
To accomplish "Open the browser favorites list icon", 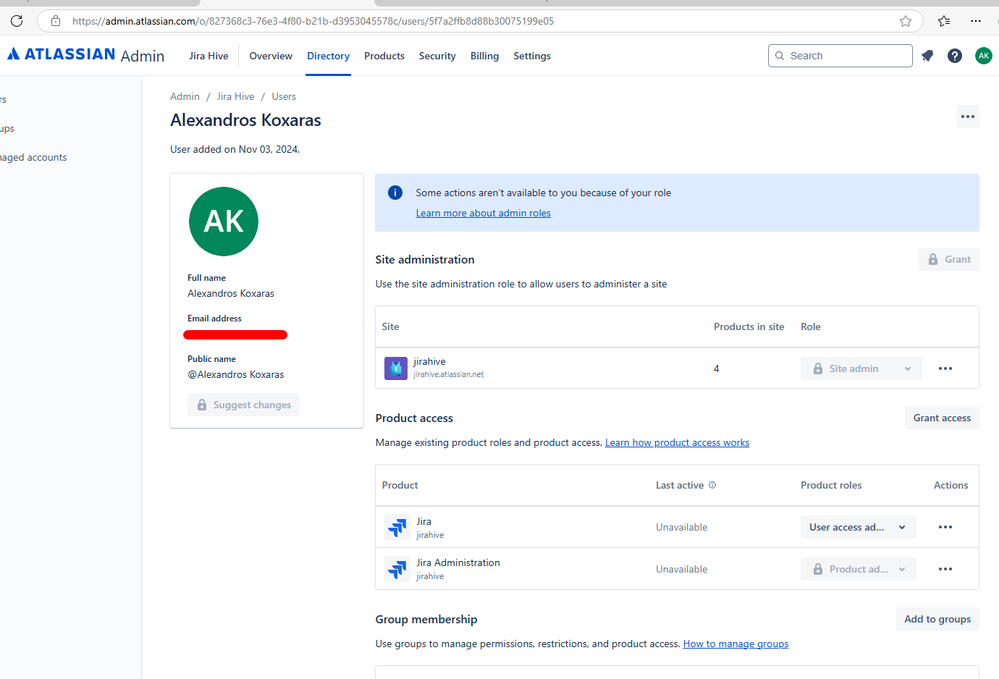I will click(944, 21).
